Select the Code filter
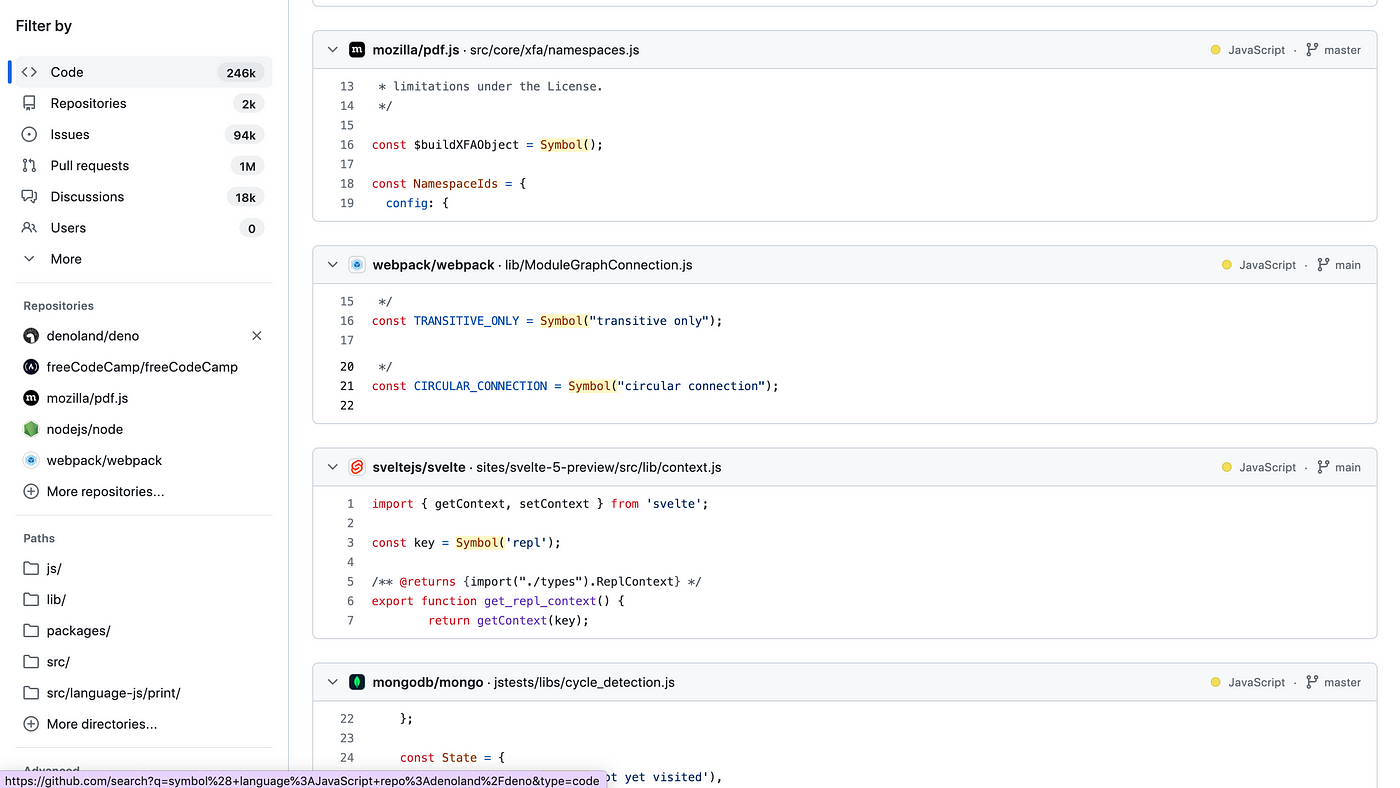This screenshot has height=788, width=1400. 144,72
